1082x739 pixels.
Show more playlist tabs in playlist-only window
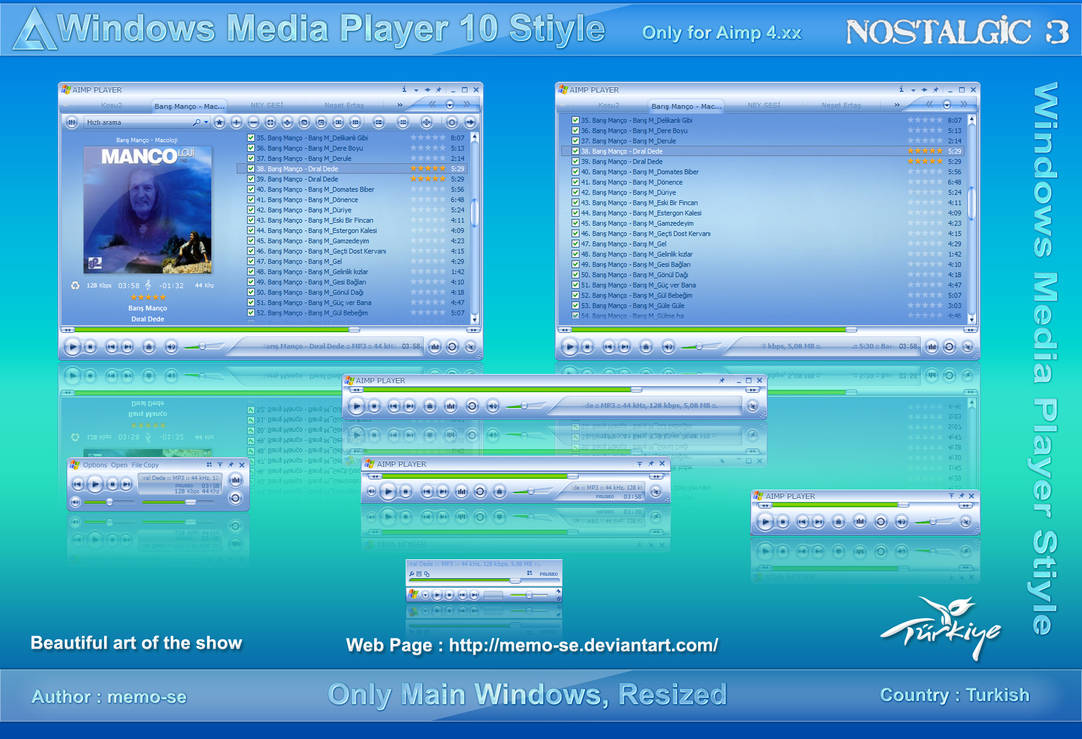tap(896, 105)
